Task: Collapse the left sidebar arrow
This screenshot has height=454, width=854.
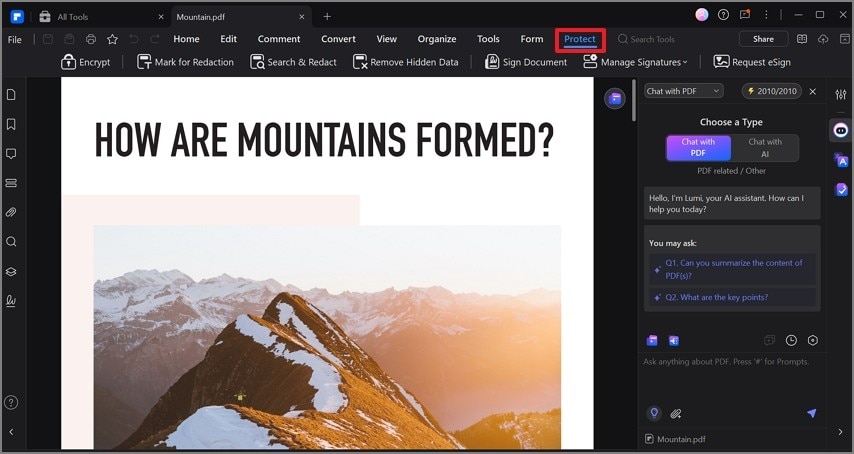Action: tap(11, 432)
